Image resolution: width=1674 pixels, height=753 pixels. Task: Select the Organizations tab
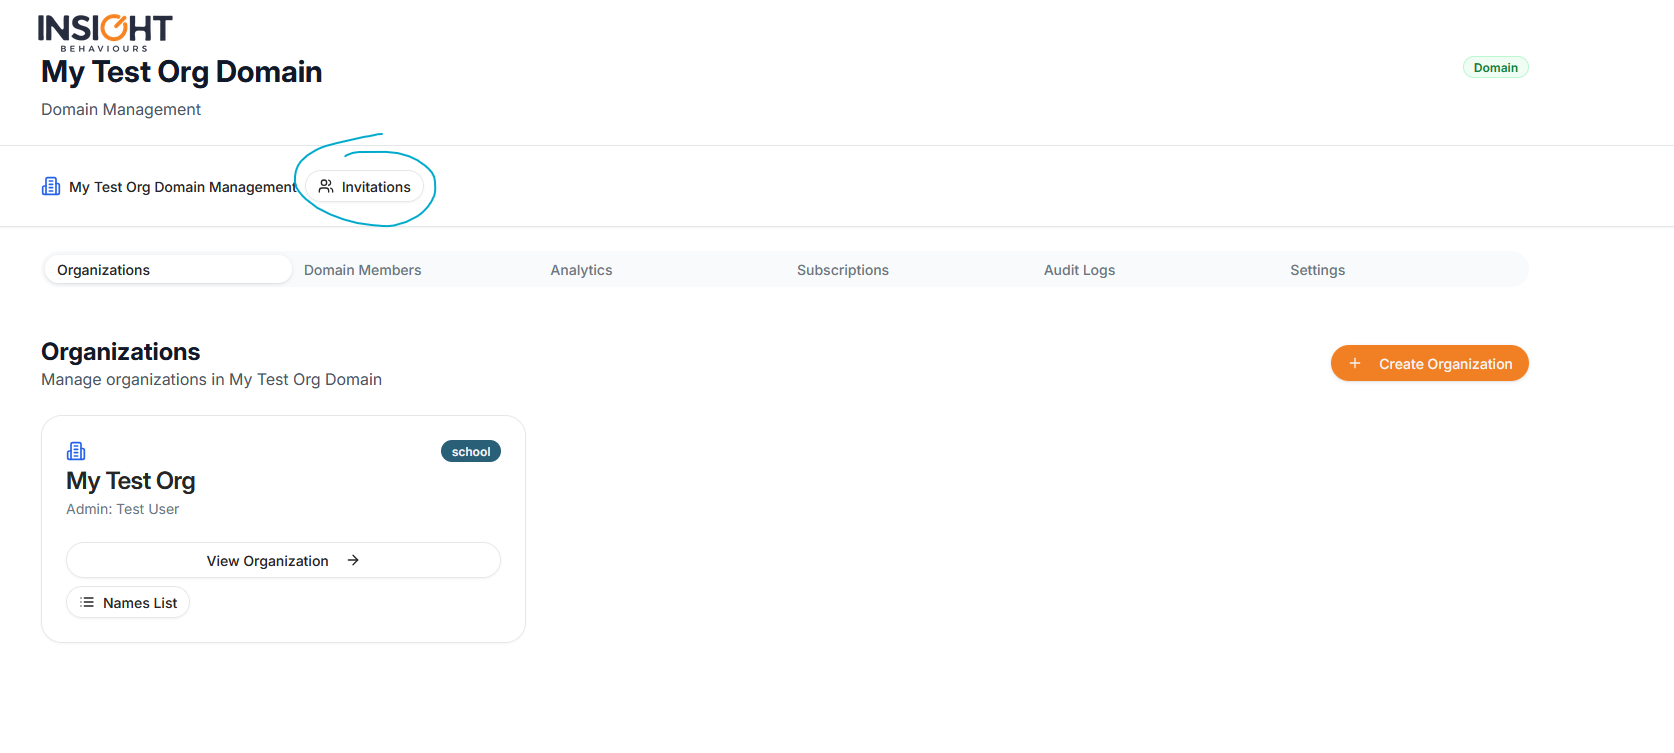104,270
